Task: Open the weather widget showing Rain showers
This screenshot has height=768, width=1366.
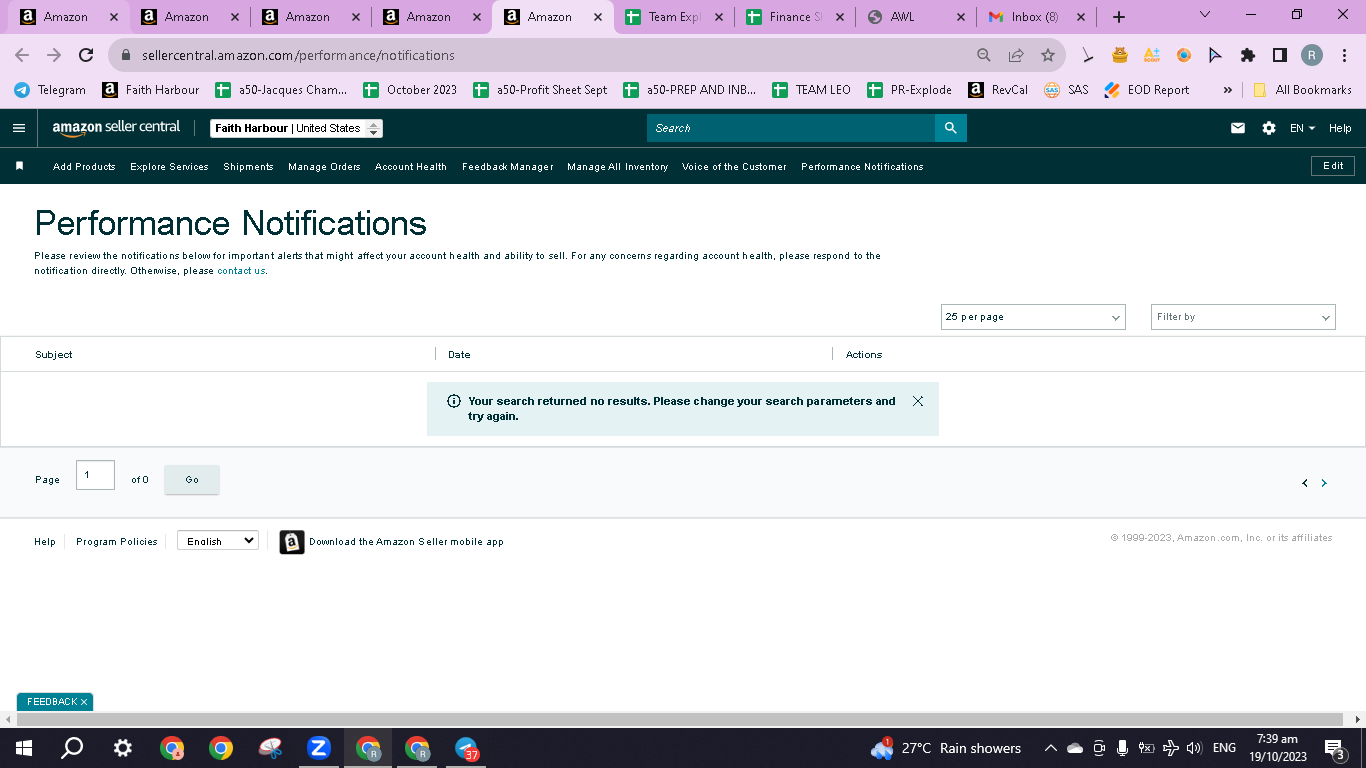Action: click(x=946, y=748)
